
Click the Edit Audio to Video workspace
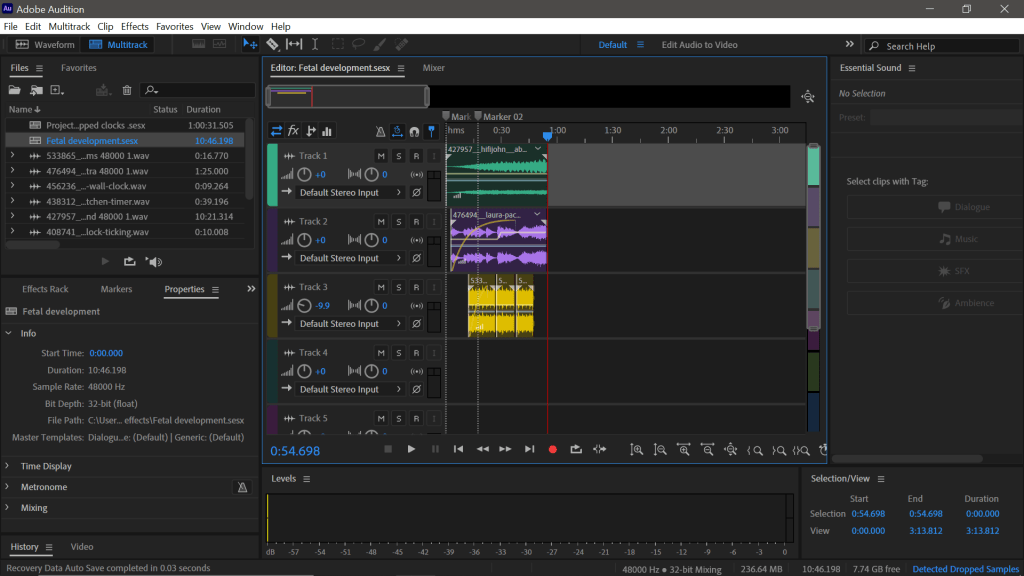pyautogui.click(x=699, y=45)
